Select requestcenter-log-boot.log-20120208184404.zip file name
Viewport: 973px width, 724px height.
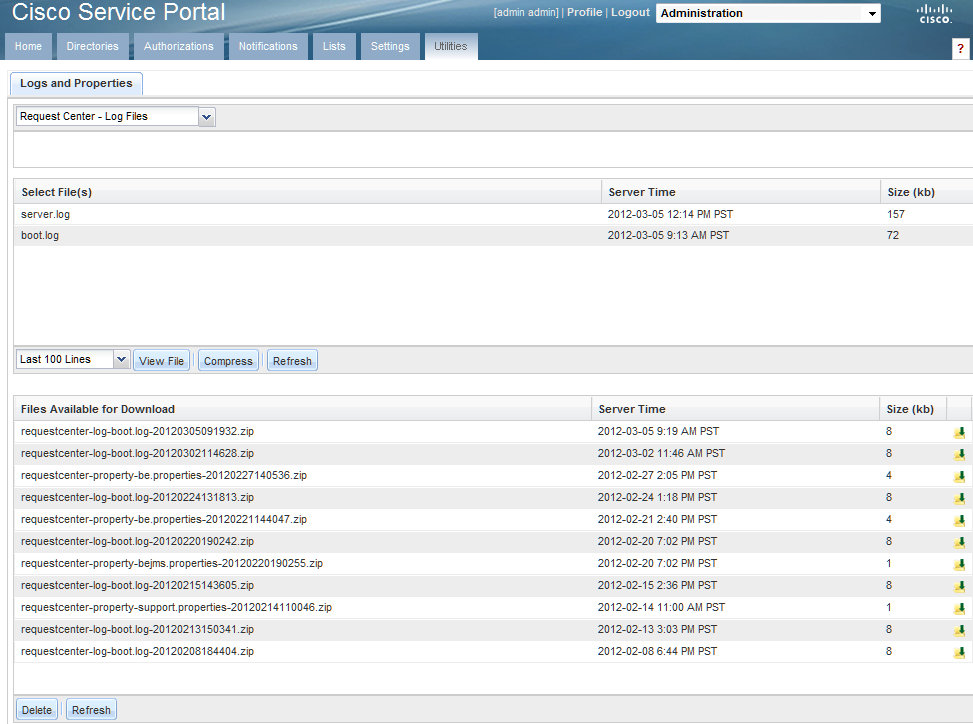pyautogui.click(x=137, y=651)
